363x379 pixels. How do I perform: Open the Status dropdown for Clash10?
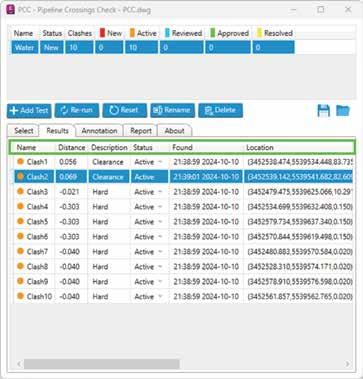pyautogui.click(x=160, y=296)
